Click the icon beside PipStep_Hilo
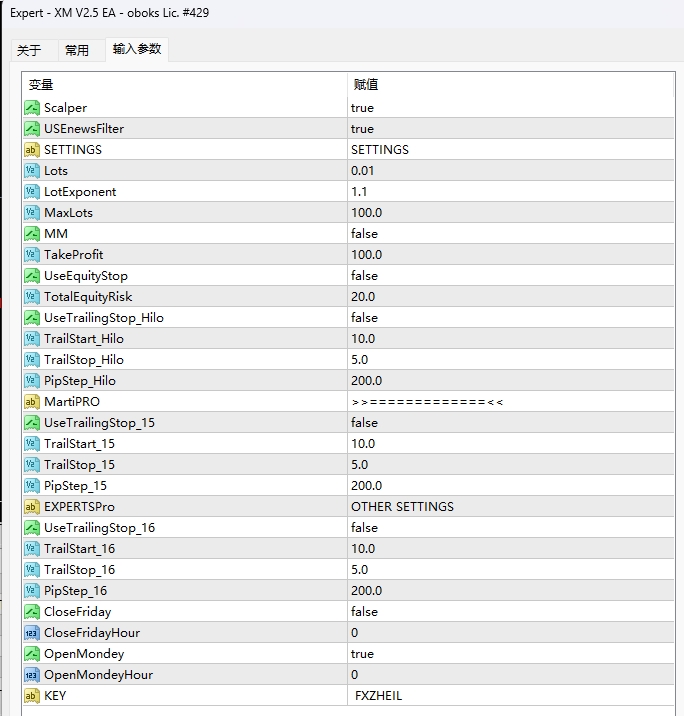This screenshot has height=716, width=684. pyautogui.click(x=32, y=381)
